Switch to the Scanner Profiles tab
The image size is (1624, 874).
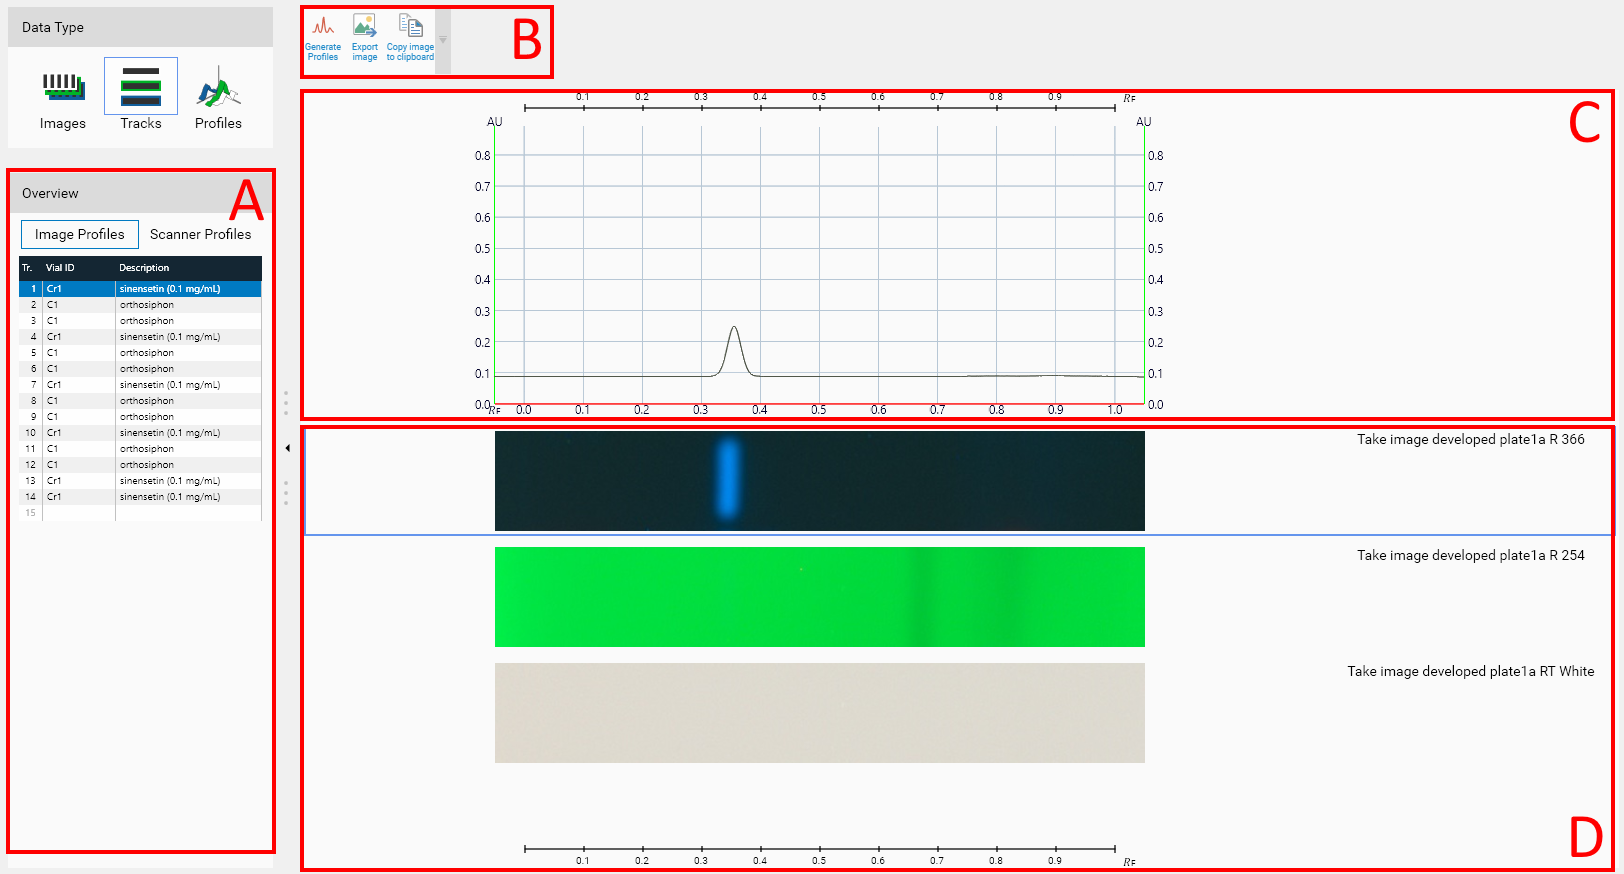coord(200,234)
